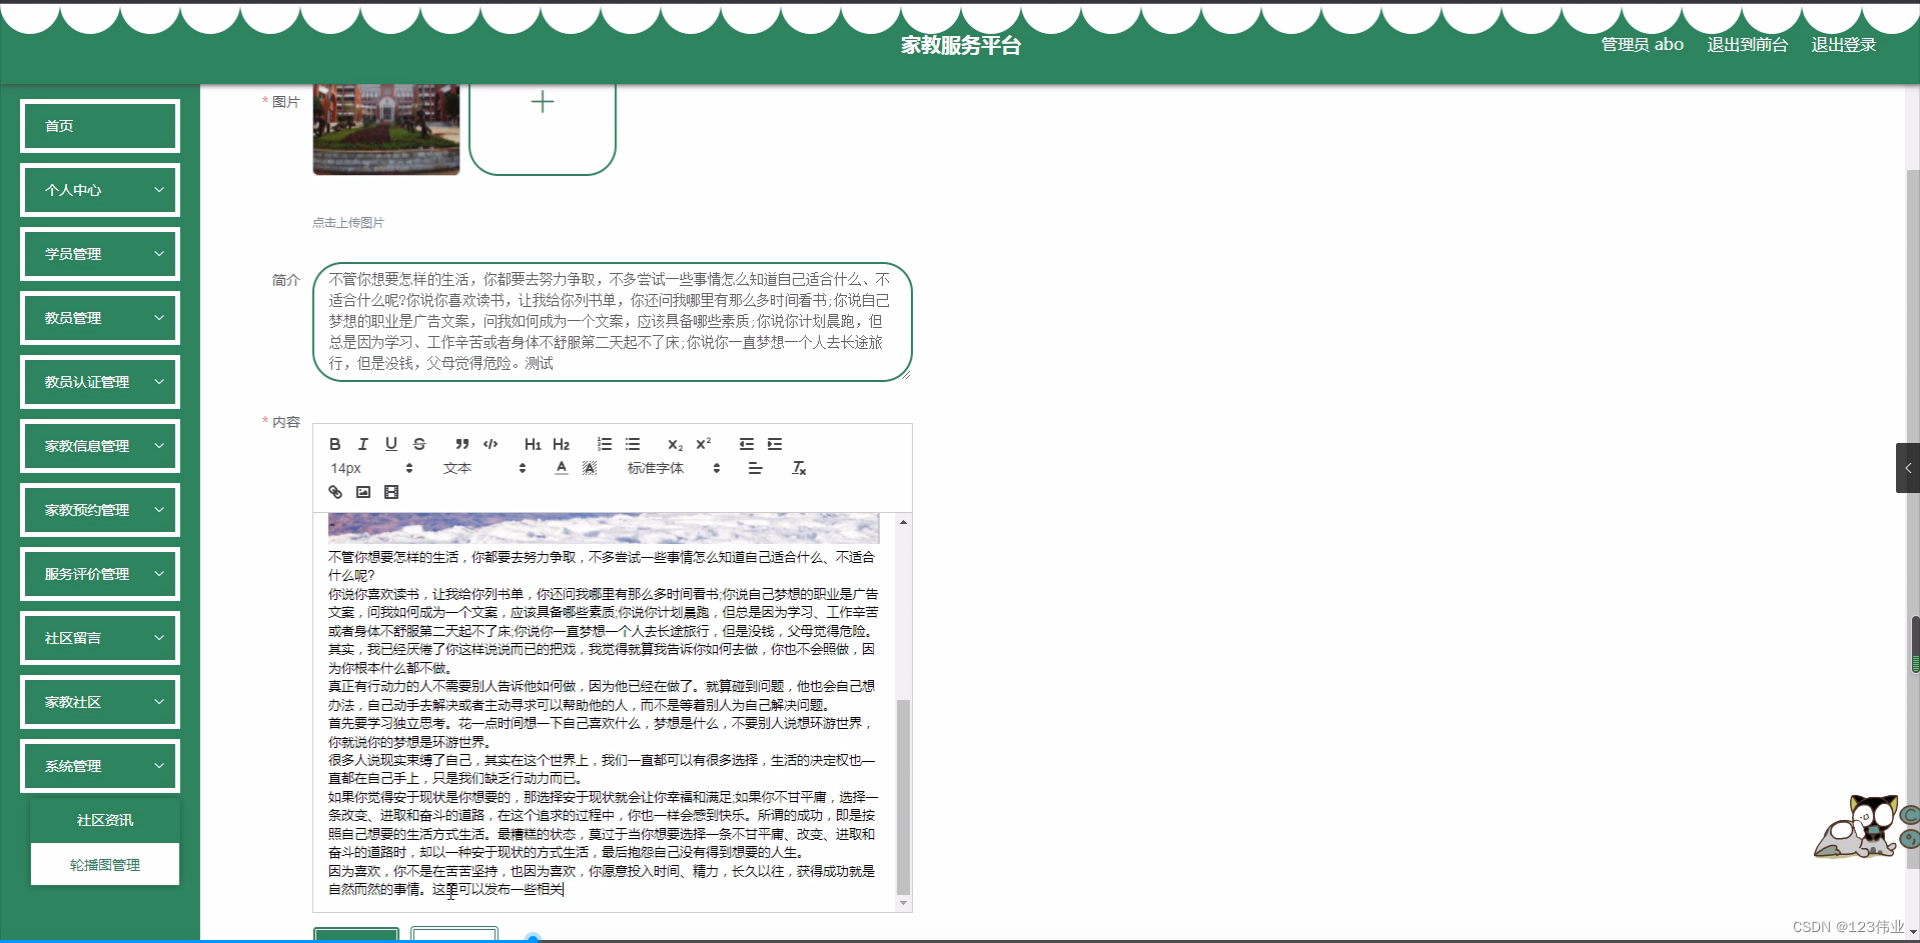Insert a video into the content
Image resolution: width=1920 pixels, height=943 pixels.
click(391, 492)
